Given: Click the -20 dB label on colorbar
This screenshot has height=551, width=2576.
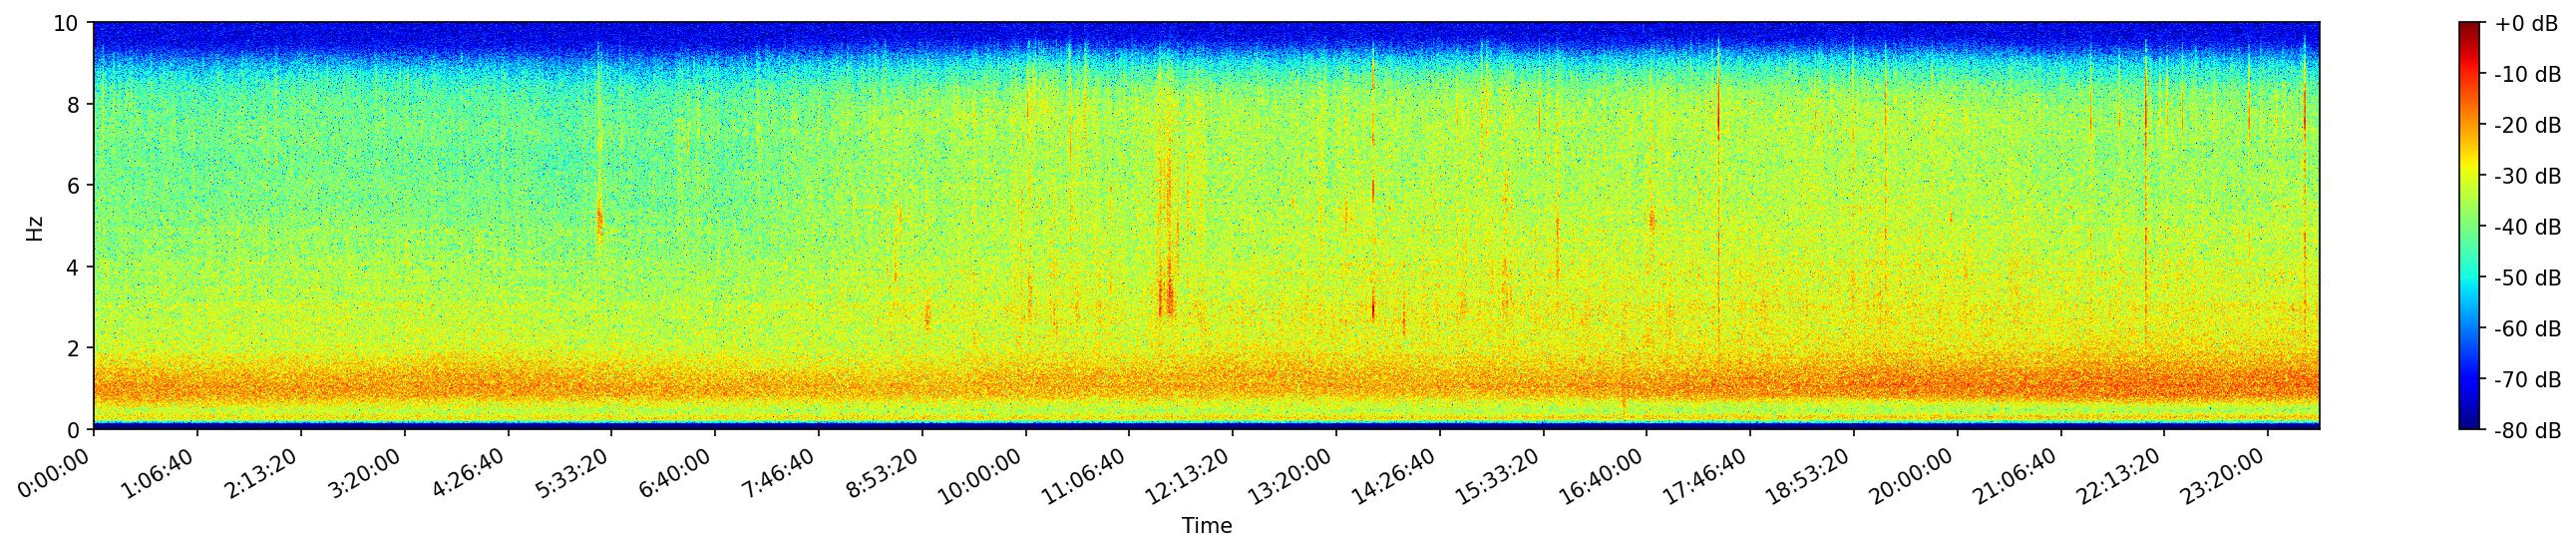Looking at the screenshot, I should [x=2527, y=125].
